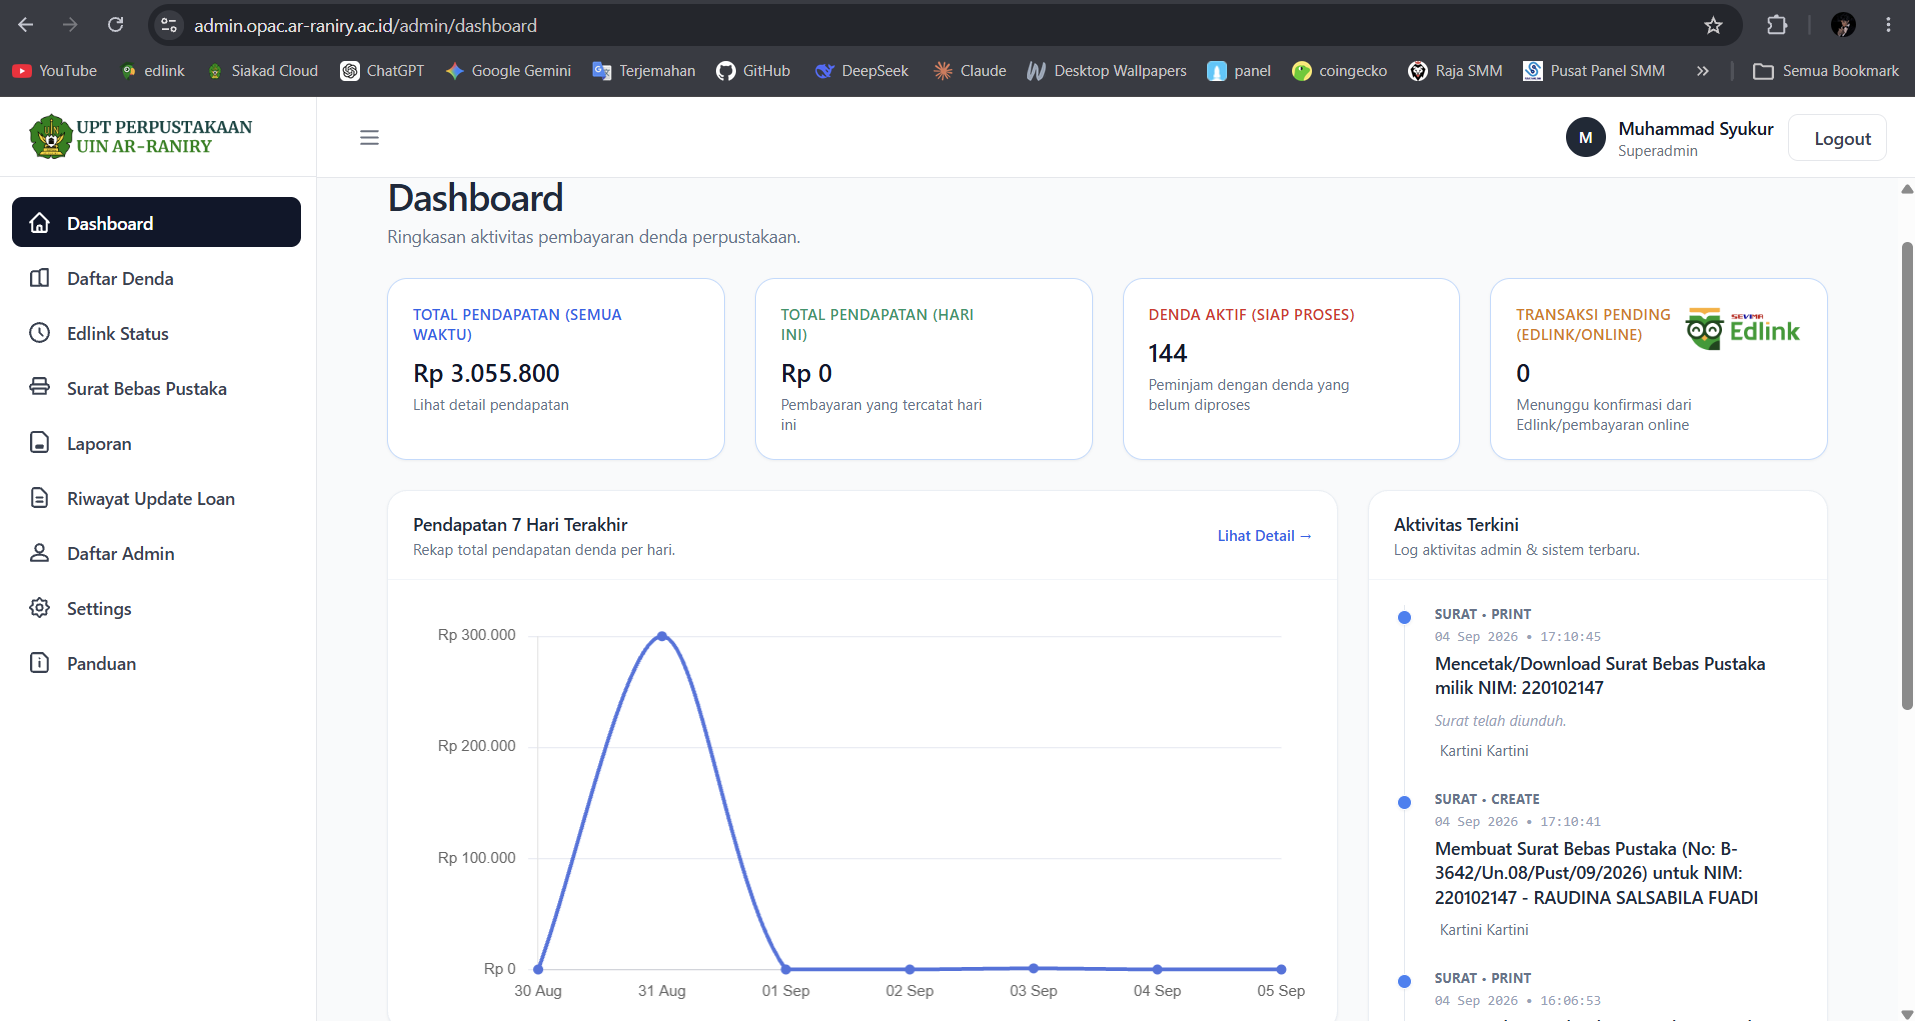The height and width of the screenshot is (1021, 1915).
Task: Click the M user avatar circle
Action: coord(1586,138)
